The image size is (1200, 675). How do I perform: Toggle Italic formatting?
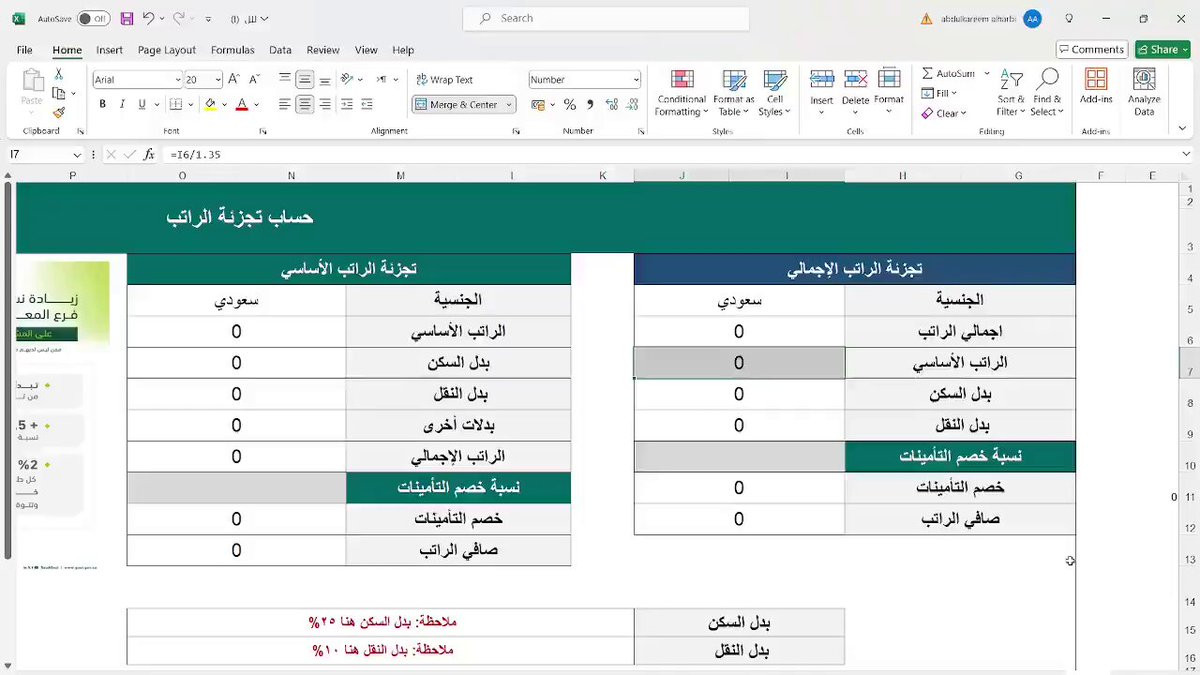click(122, 104)
